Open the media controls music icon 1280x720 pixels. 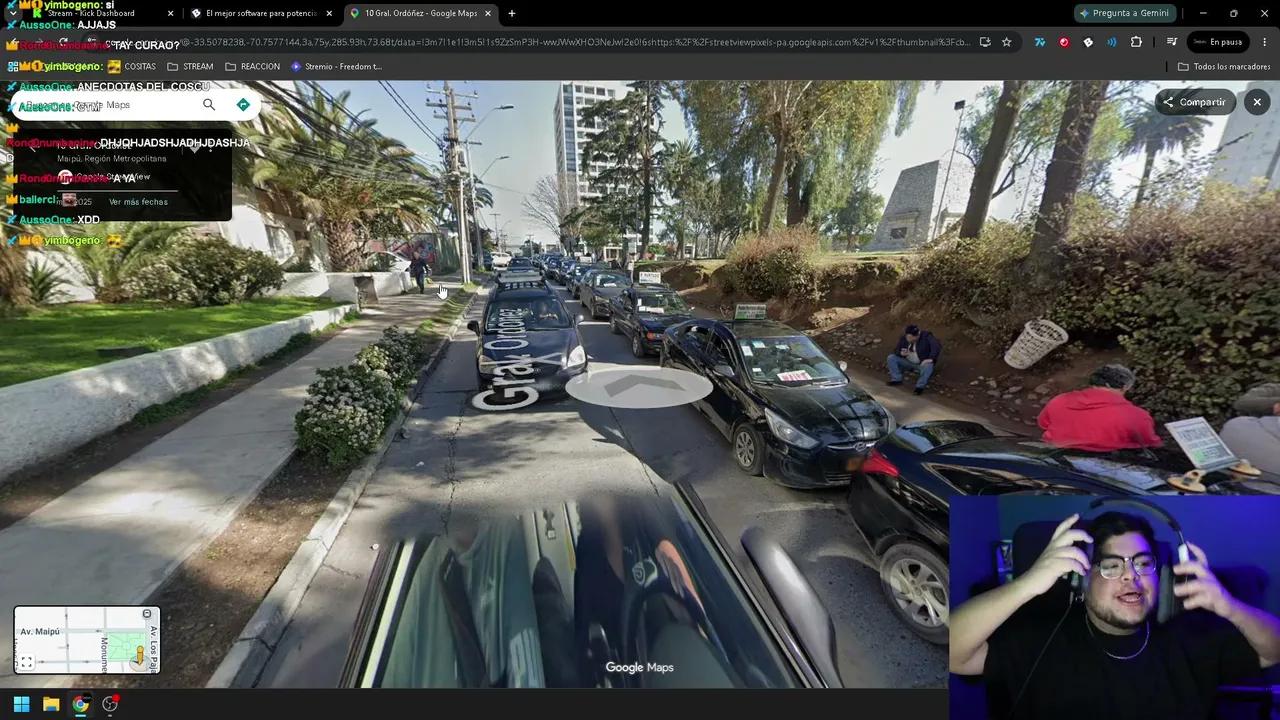(1171, 42)
